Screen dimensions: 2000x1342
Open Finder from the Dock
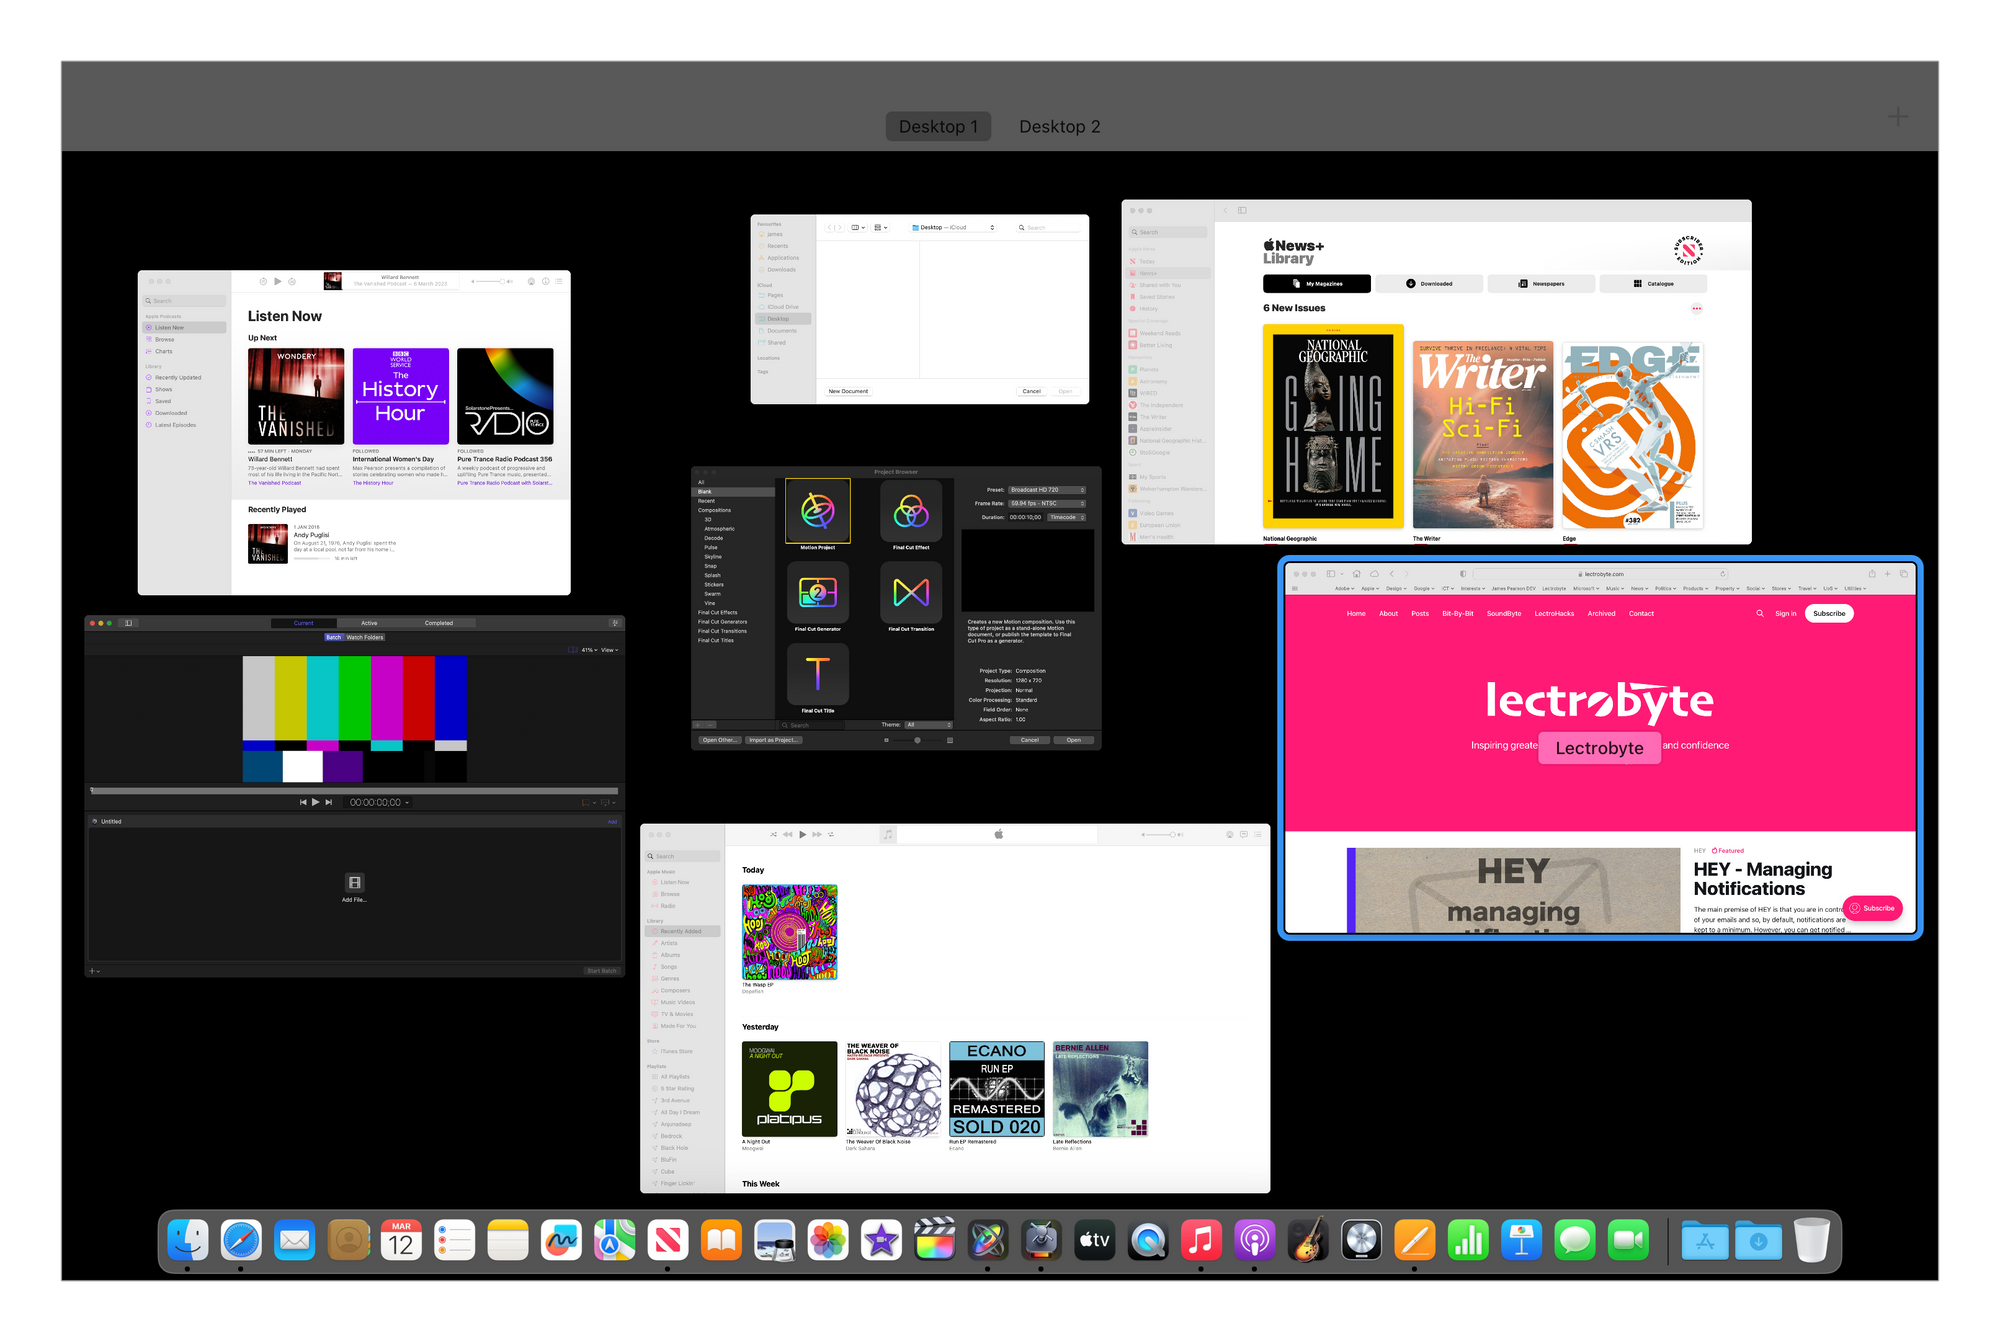click(188, 1241)
